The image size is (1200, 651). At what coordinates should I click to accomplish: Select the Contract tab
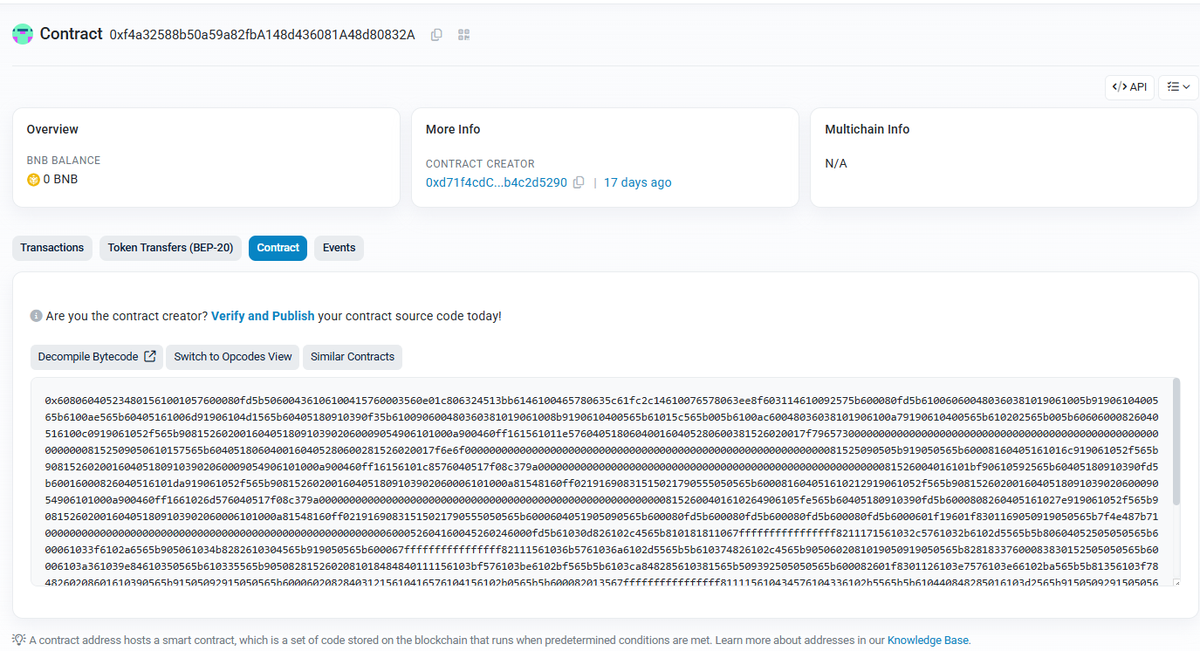pyautogui.click(x=278, y=248)
